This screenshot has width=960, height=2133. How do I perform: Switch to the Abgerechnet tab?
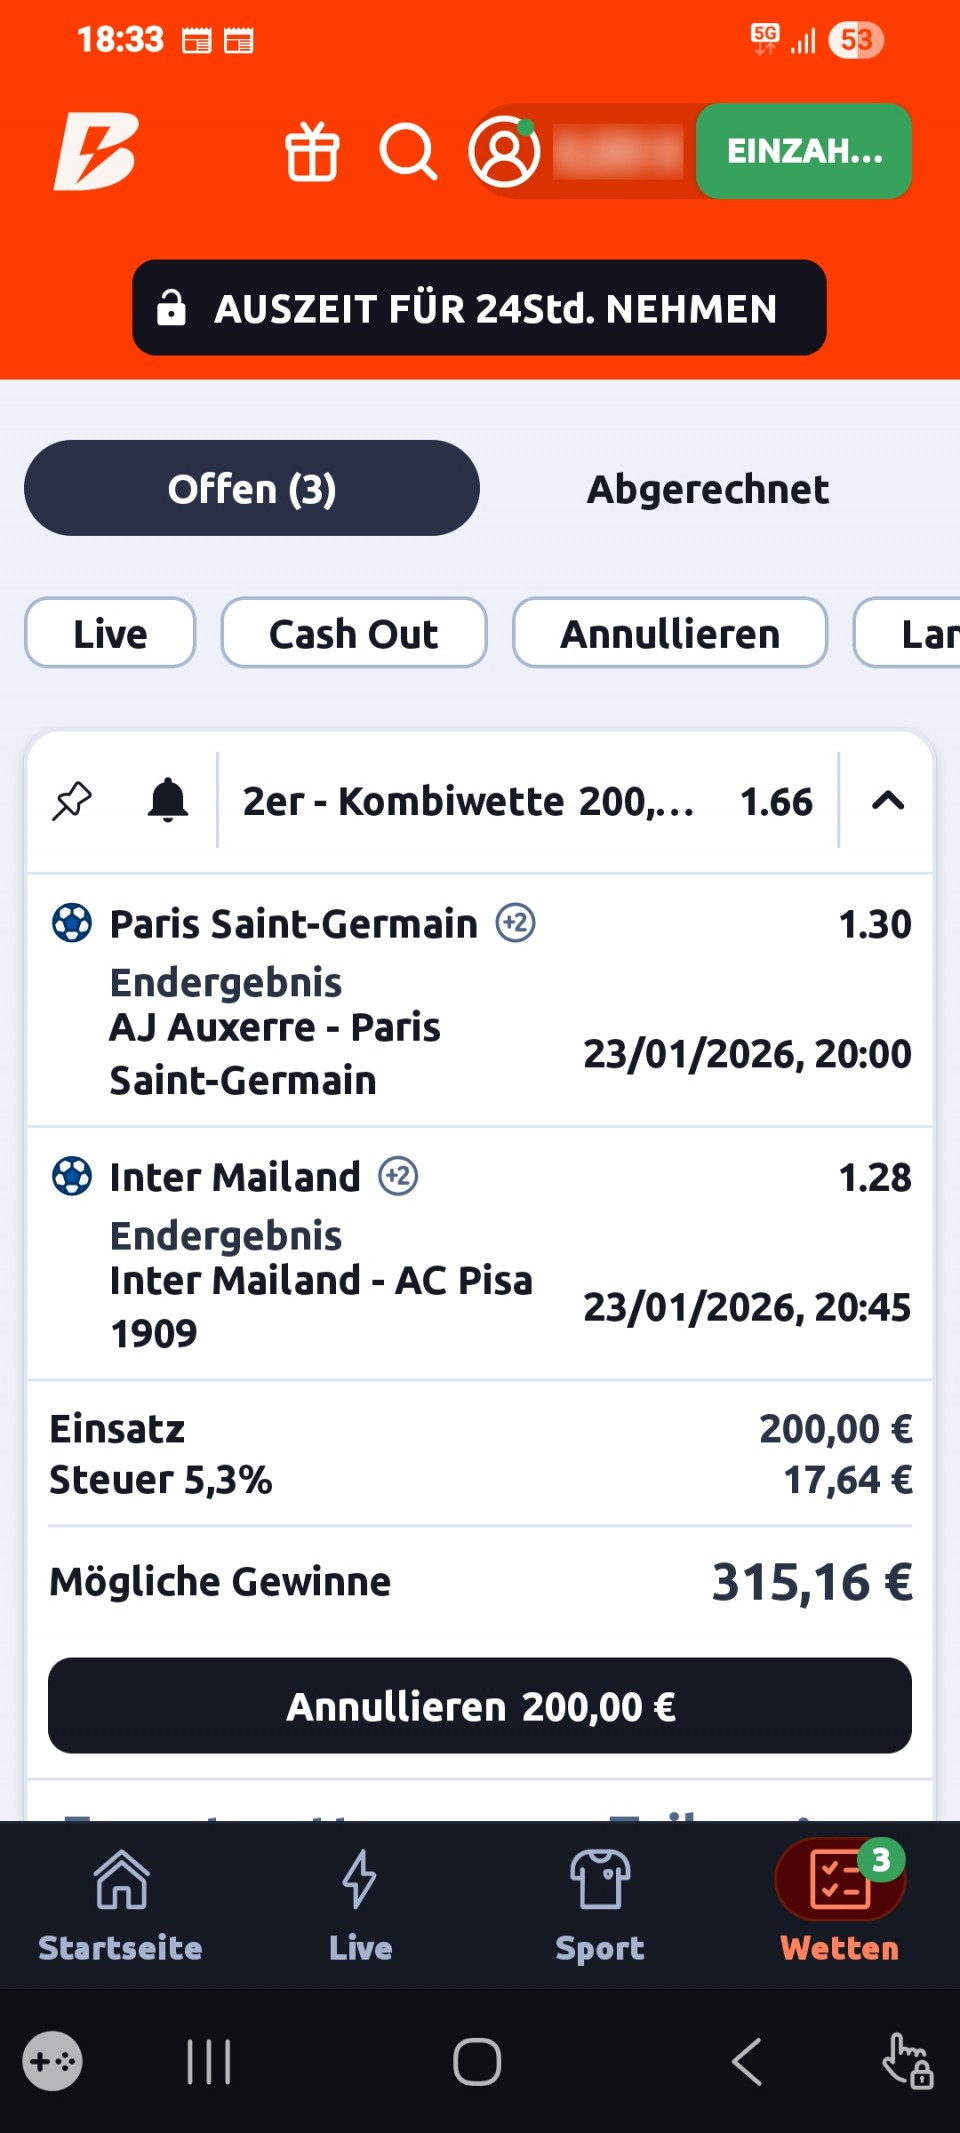[707, 489]
